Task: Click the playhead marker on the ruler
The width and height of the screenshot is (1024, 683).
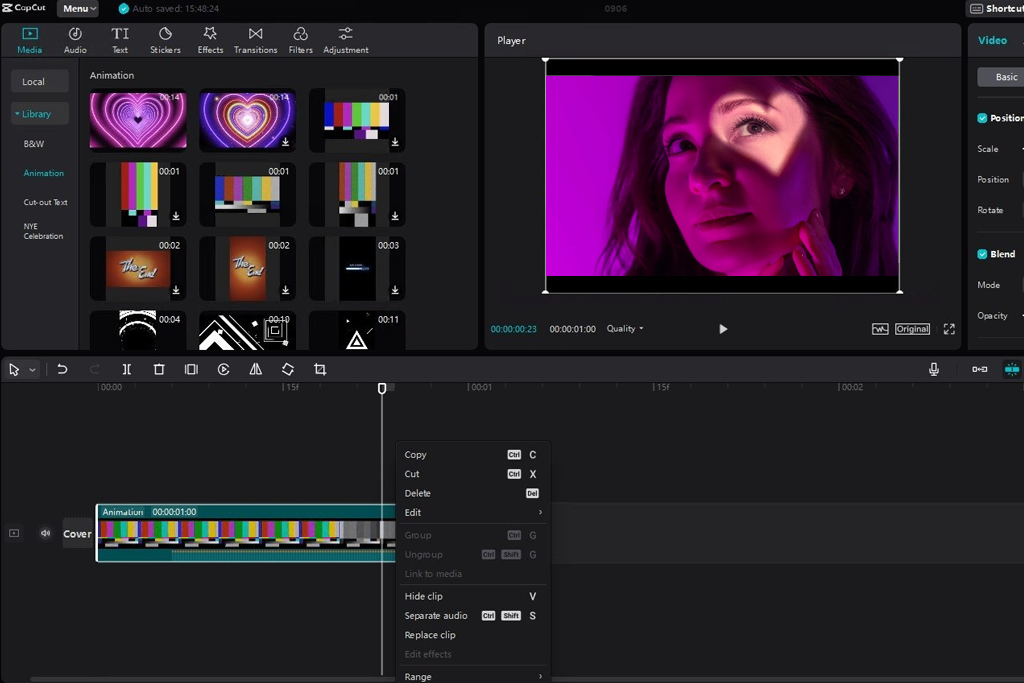Action: click(382, 389)
